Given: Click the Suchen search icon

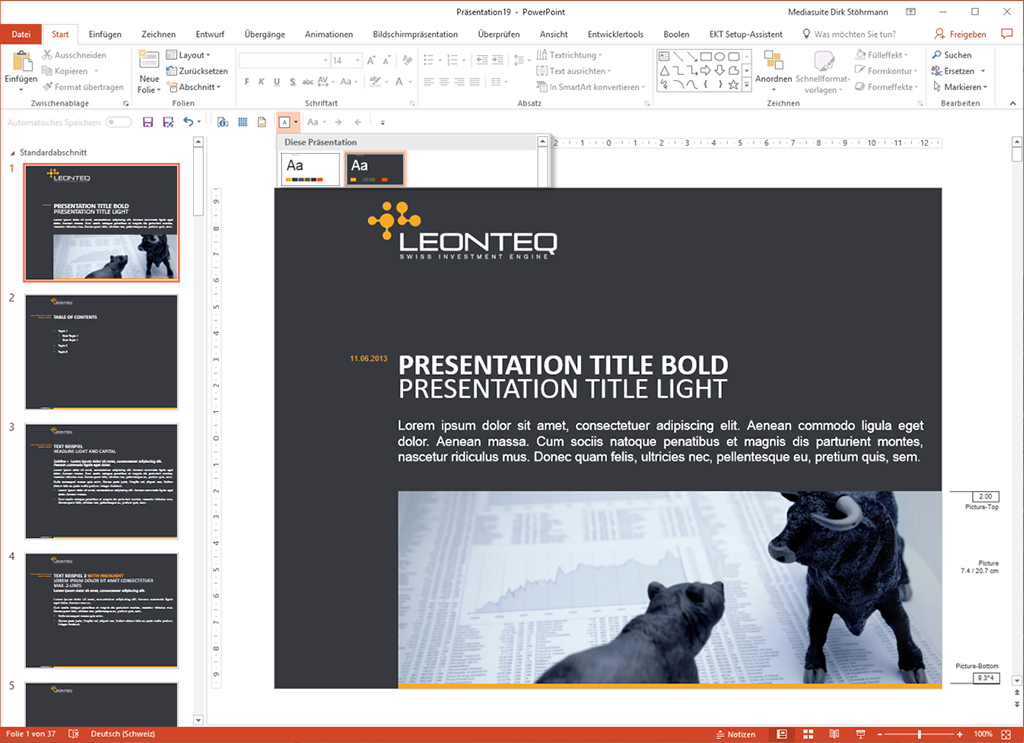Looking at the screenshot, I should tap(936, 55).
